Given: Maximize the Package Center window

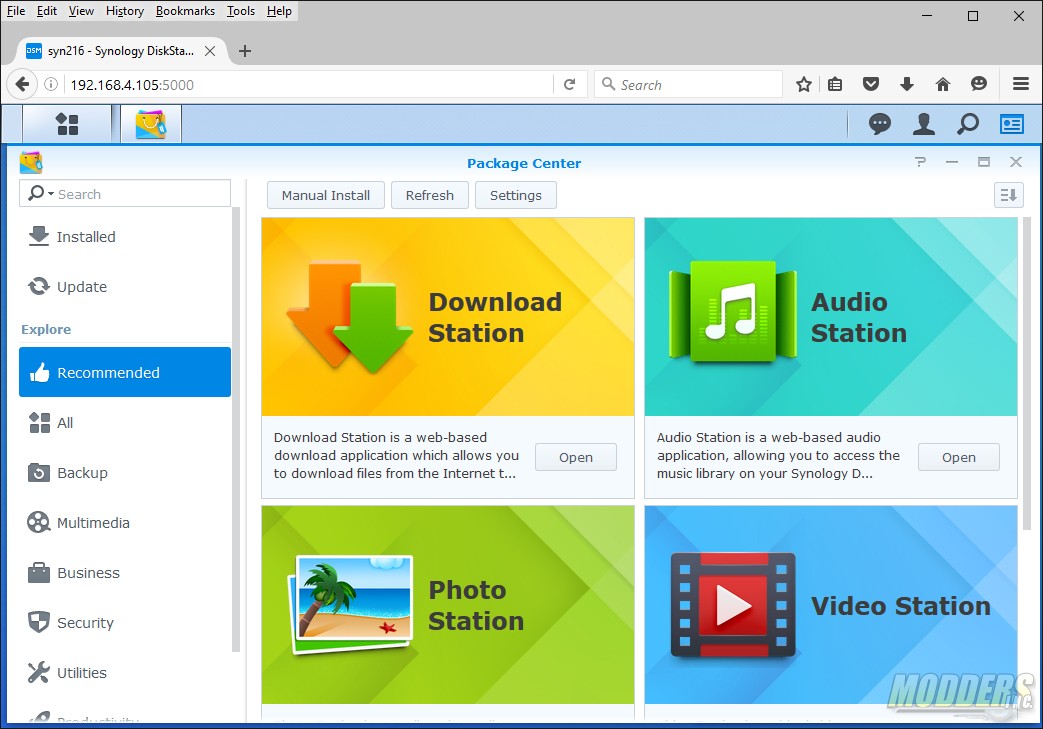Looking at the screenshot, I should [984, 162].
